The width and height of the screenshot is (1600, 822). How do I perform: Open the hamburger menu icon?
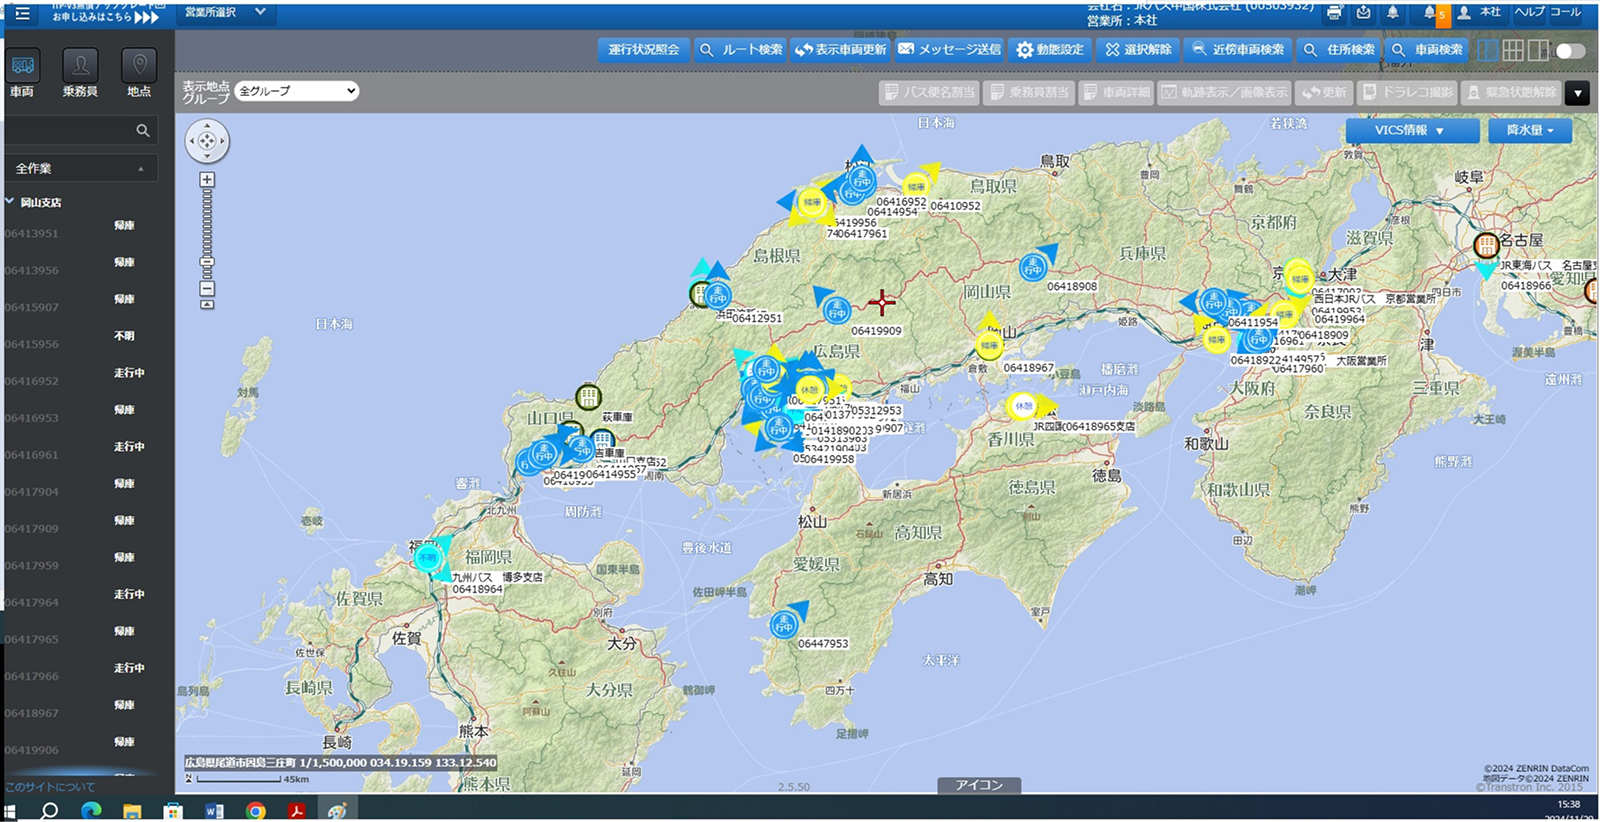click(x=22, y=13)
